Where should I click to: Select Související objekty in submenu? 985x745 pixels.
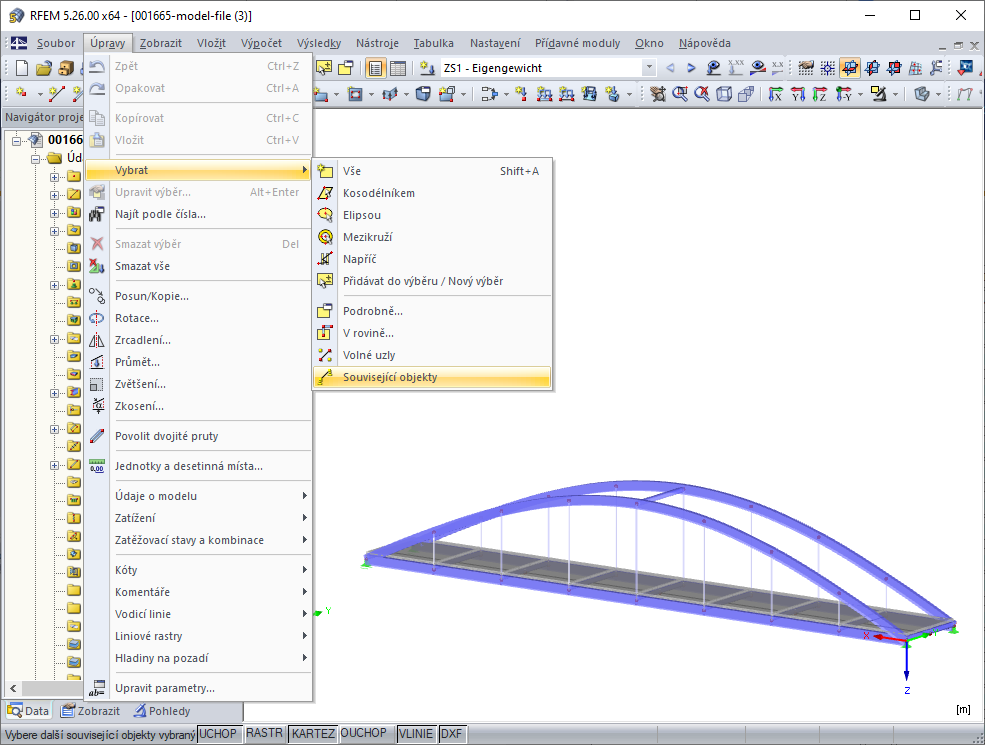(432, 377)
